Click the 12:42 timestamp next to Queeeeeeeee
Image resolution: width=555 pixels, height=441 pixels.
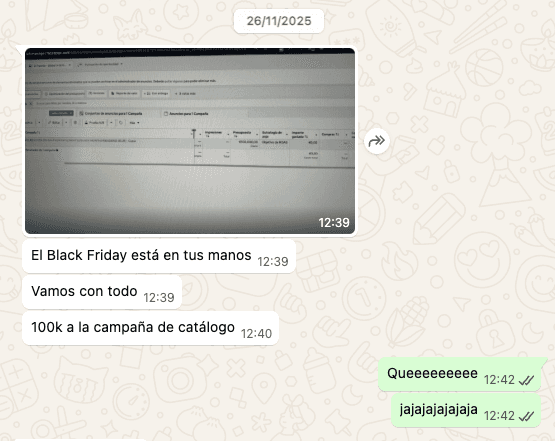pos(499,380)
